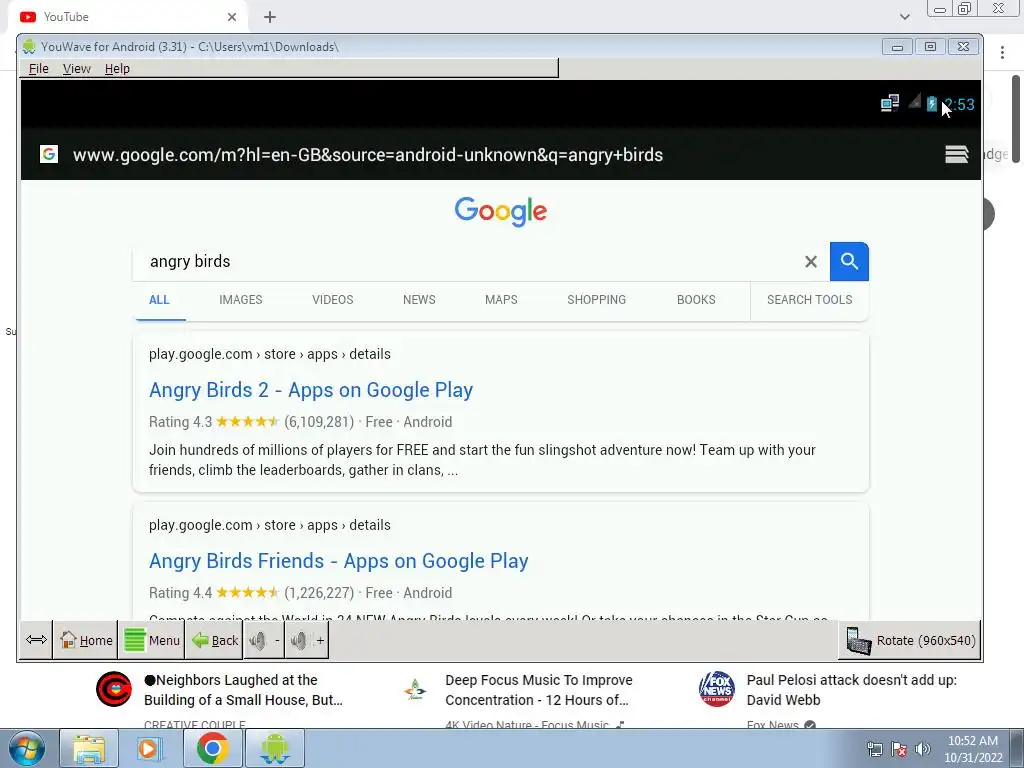Click the blue Google search magnifier button
The width and height of the screenshot is (1024, 768).
tap(849, 261)
